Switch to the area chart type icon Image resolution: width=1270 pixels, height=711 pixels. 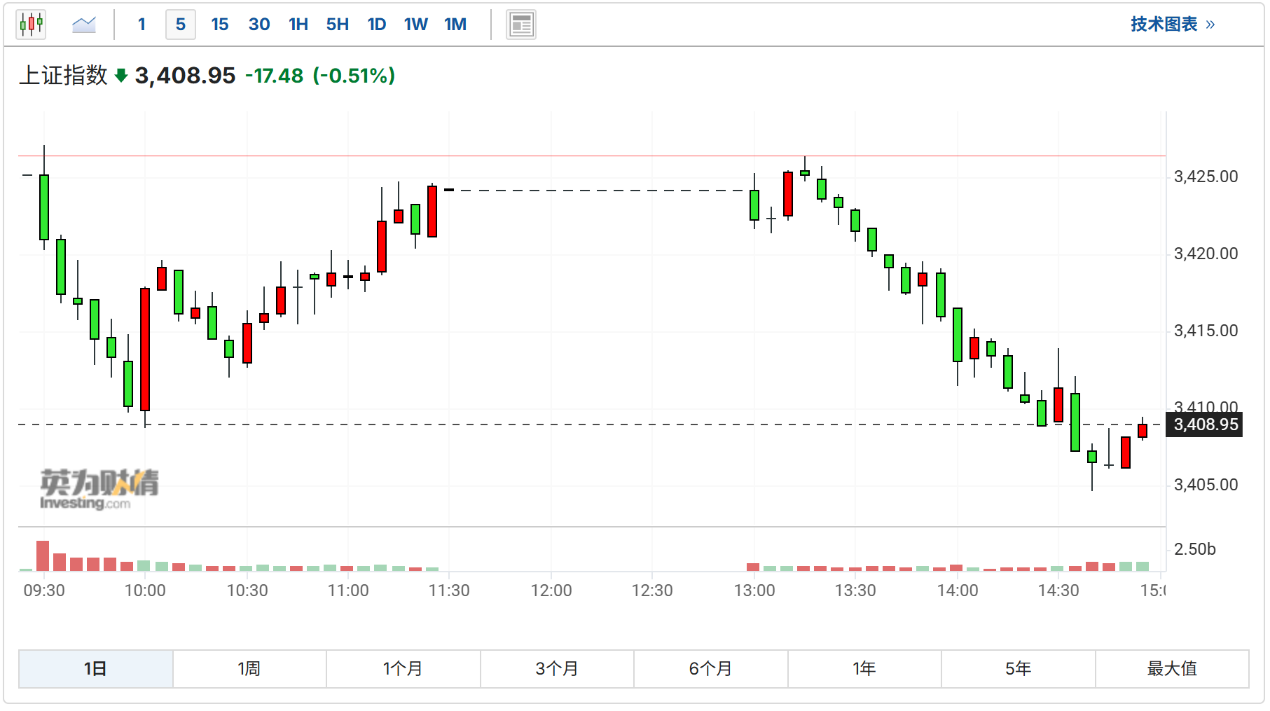(x=85, y=24)
